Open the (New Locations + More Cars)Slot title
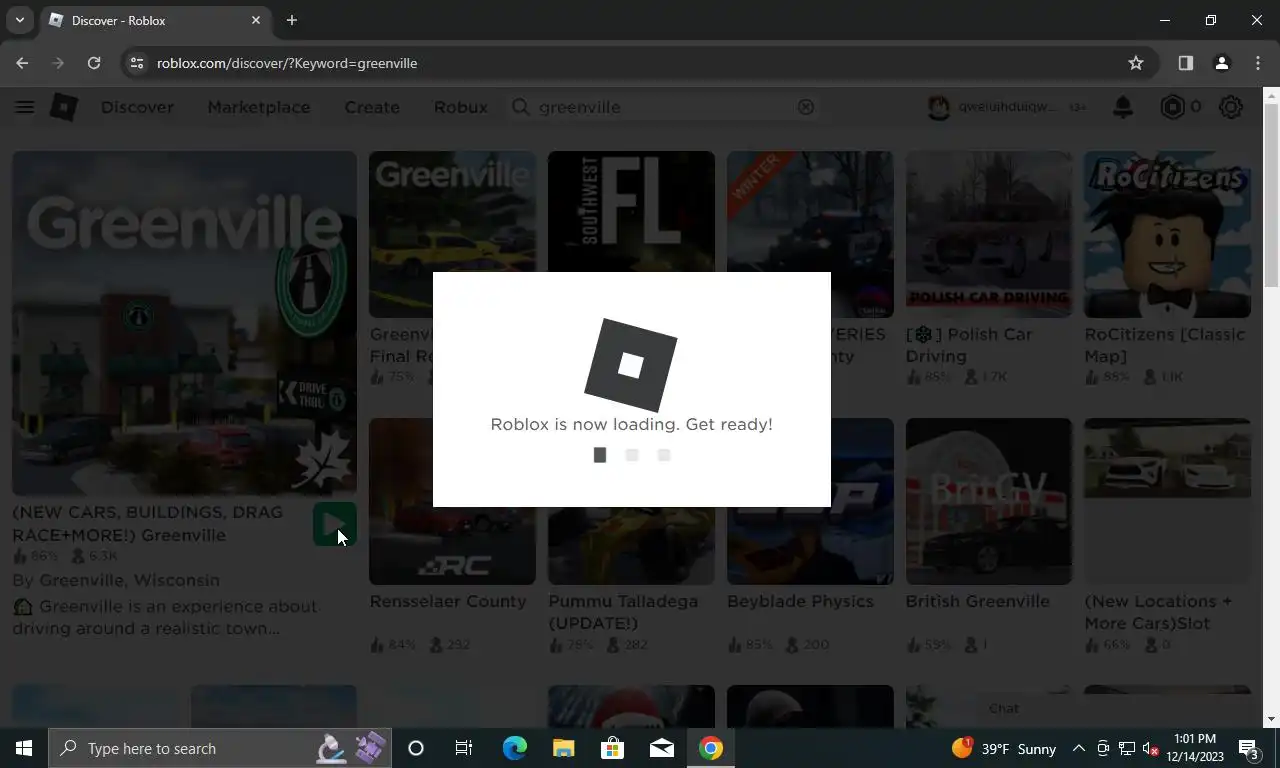 click(x=1159, y=612)
